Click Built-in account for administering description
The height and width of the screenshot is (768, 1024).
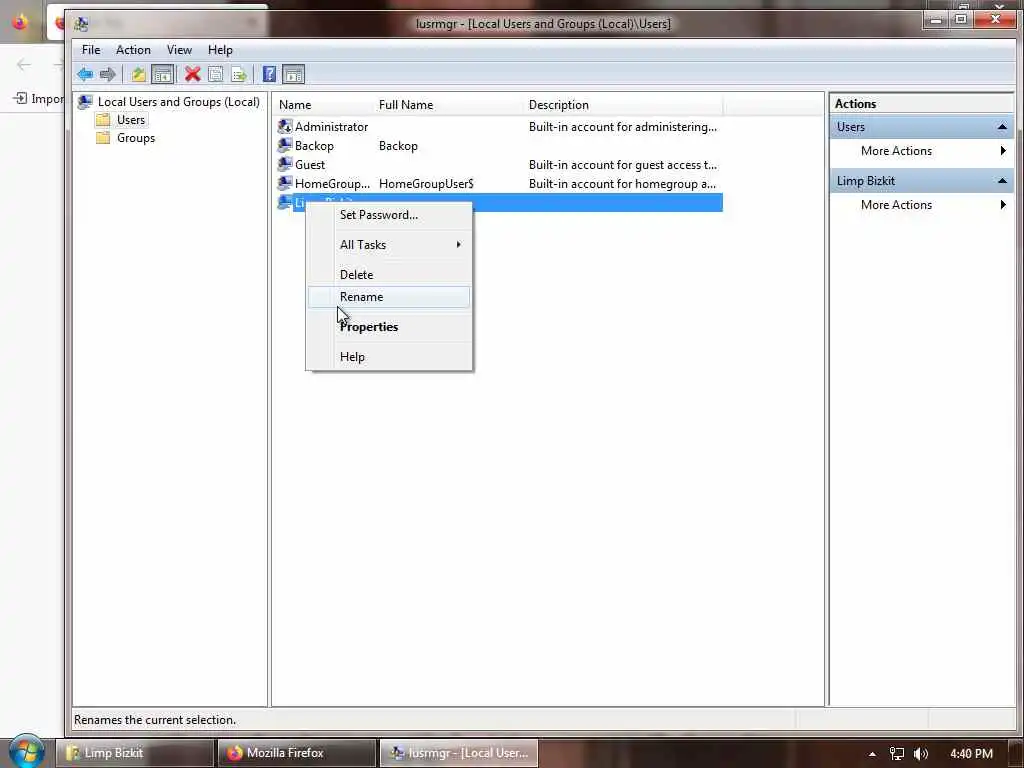point(622,127)
